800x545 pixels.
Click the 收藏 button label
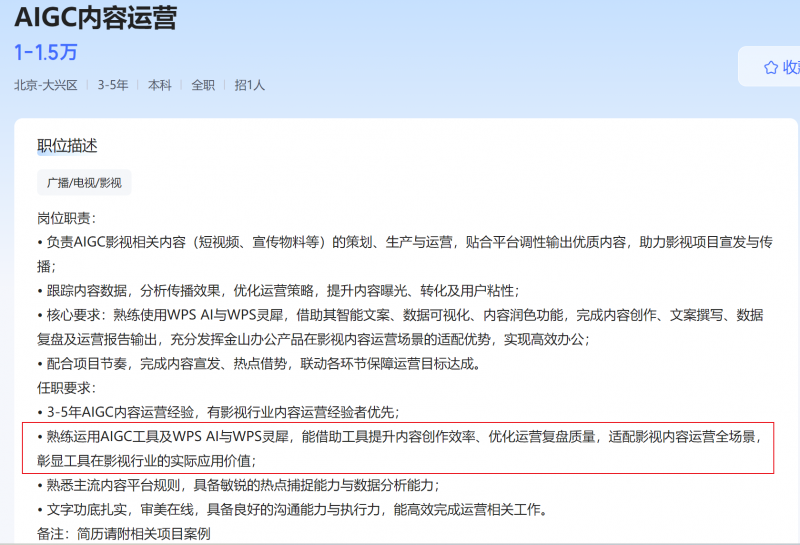pyautogui.click(x=790, y=67)
